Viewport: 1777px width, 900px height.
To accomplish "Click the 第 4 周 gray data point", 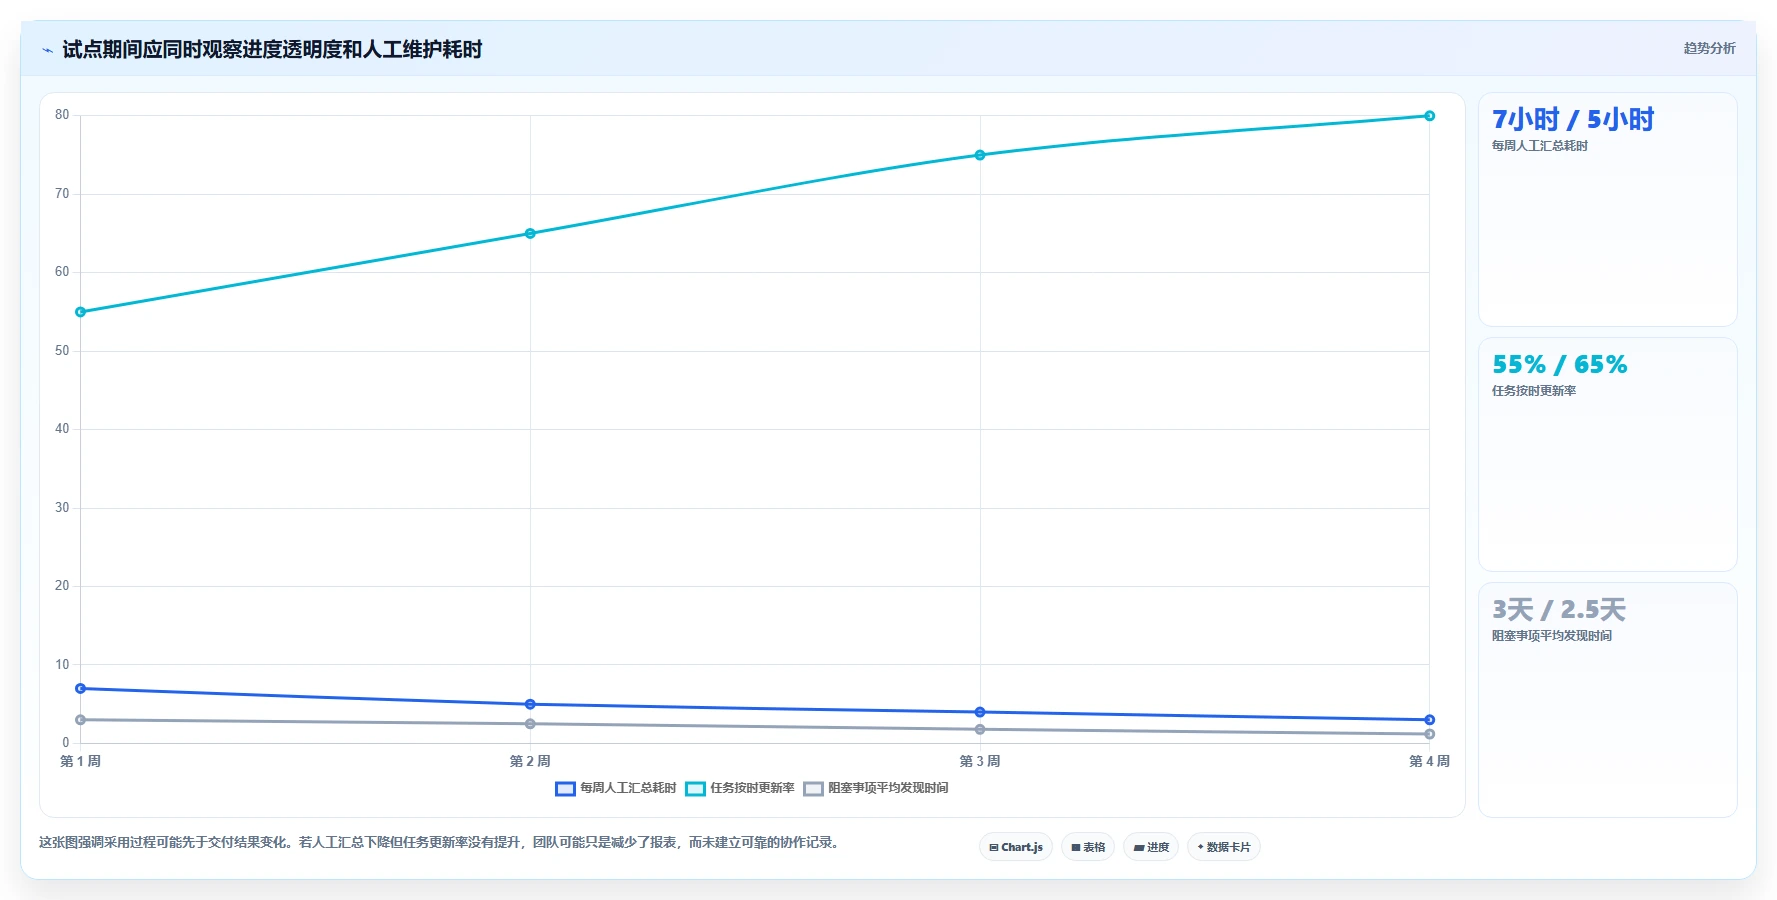I will 1429,734.
